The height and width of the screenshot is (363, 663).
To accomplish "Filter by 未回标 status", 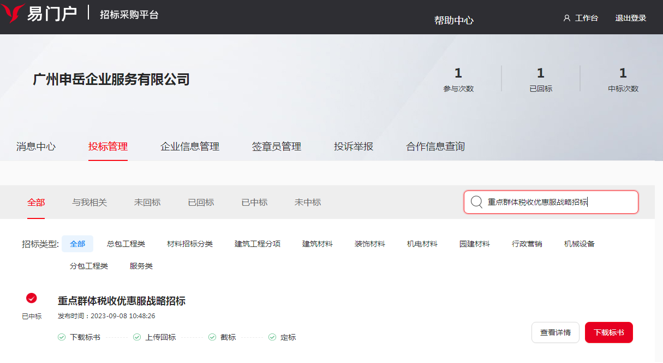I will point(147,202).
